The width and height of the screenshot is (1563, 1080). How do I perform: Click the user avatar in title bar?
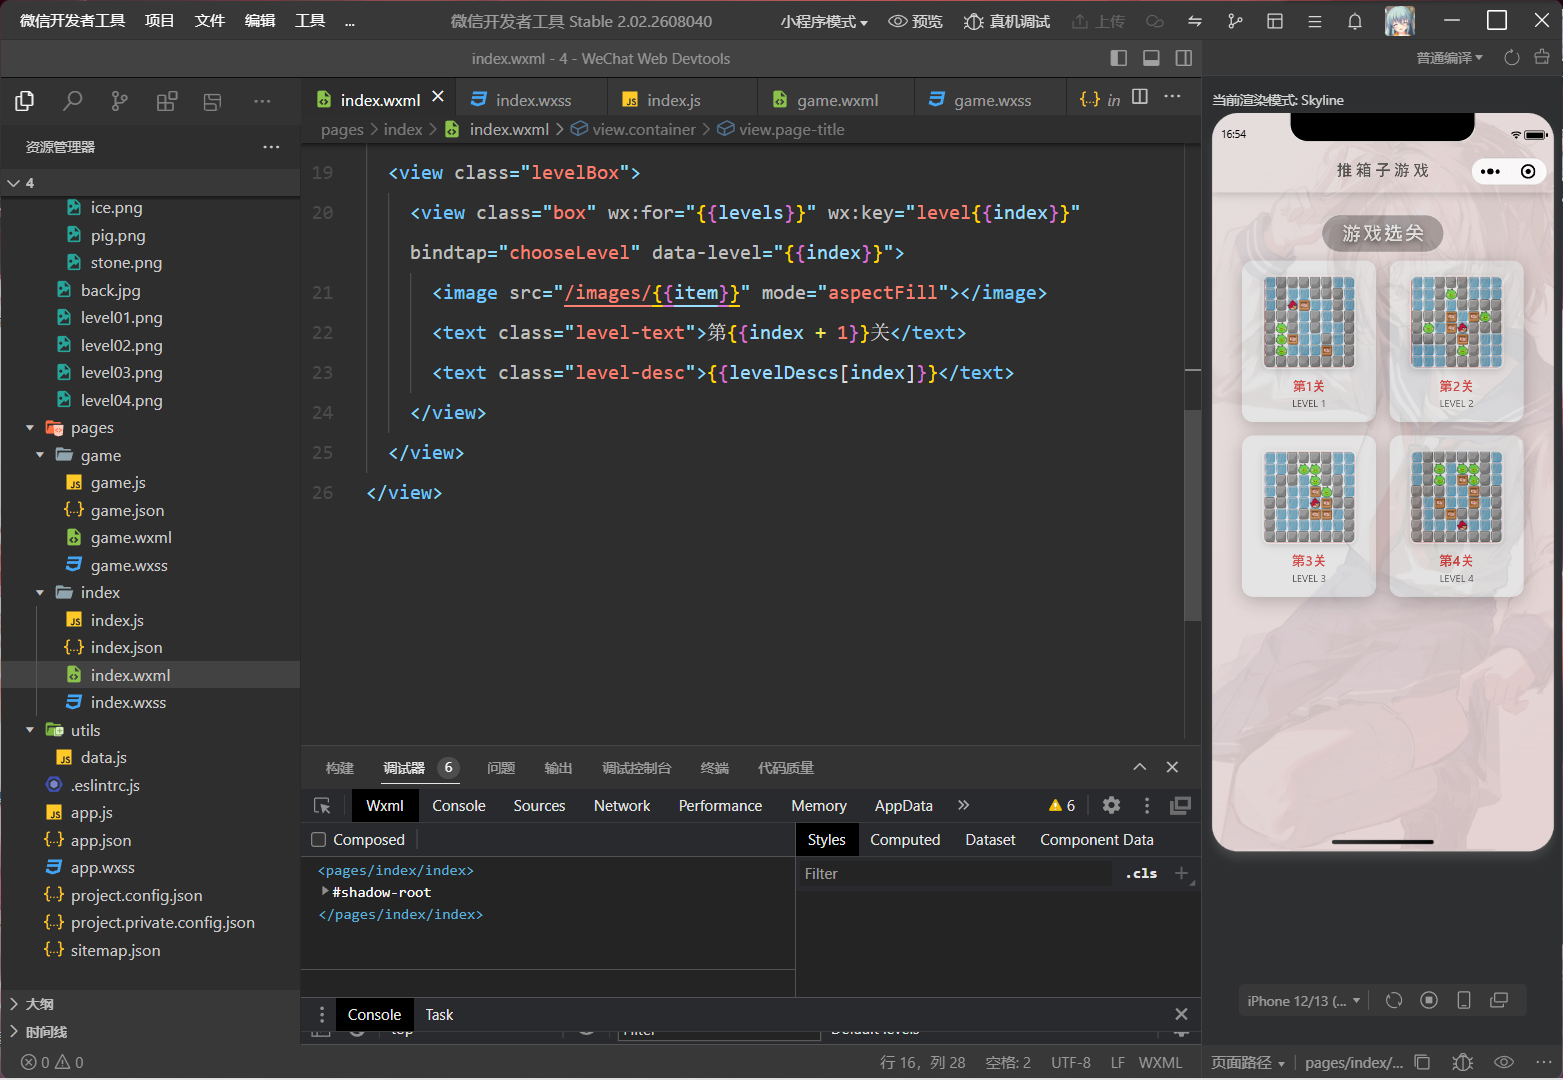coord(1400,21)
